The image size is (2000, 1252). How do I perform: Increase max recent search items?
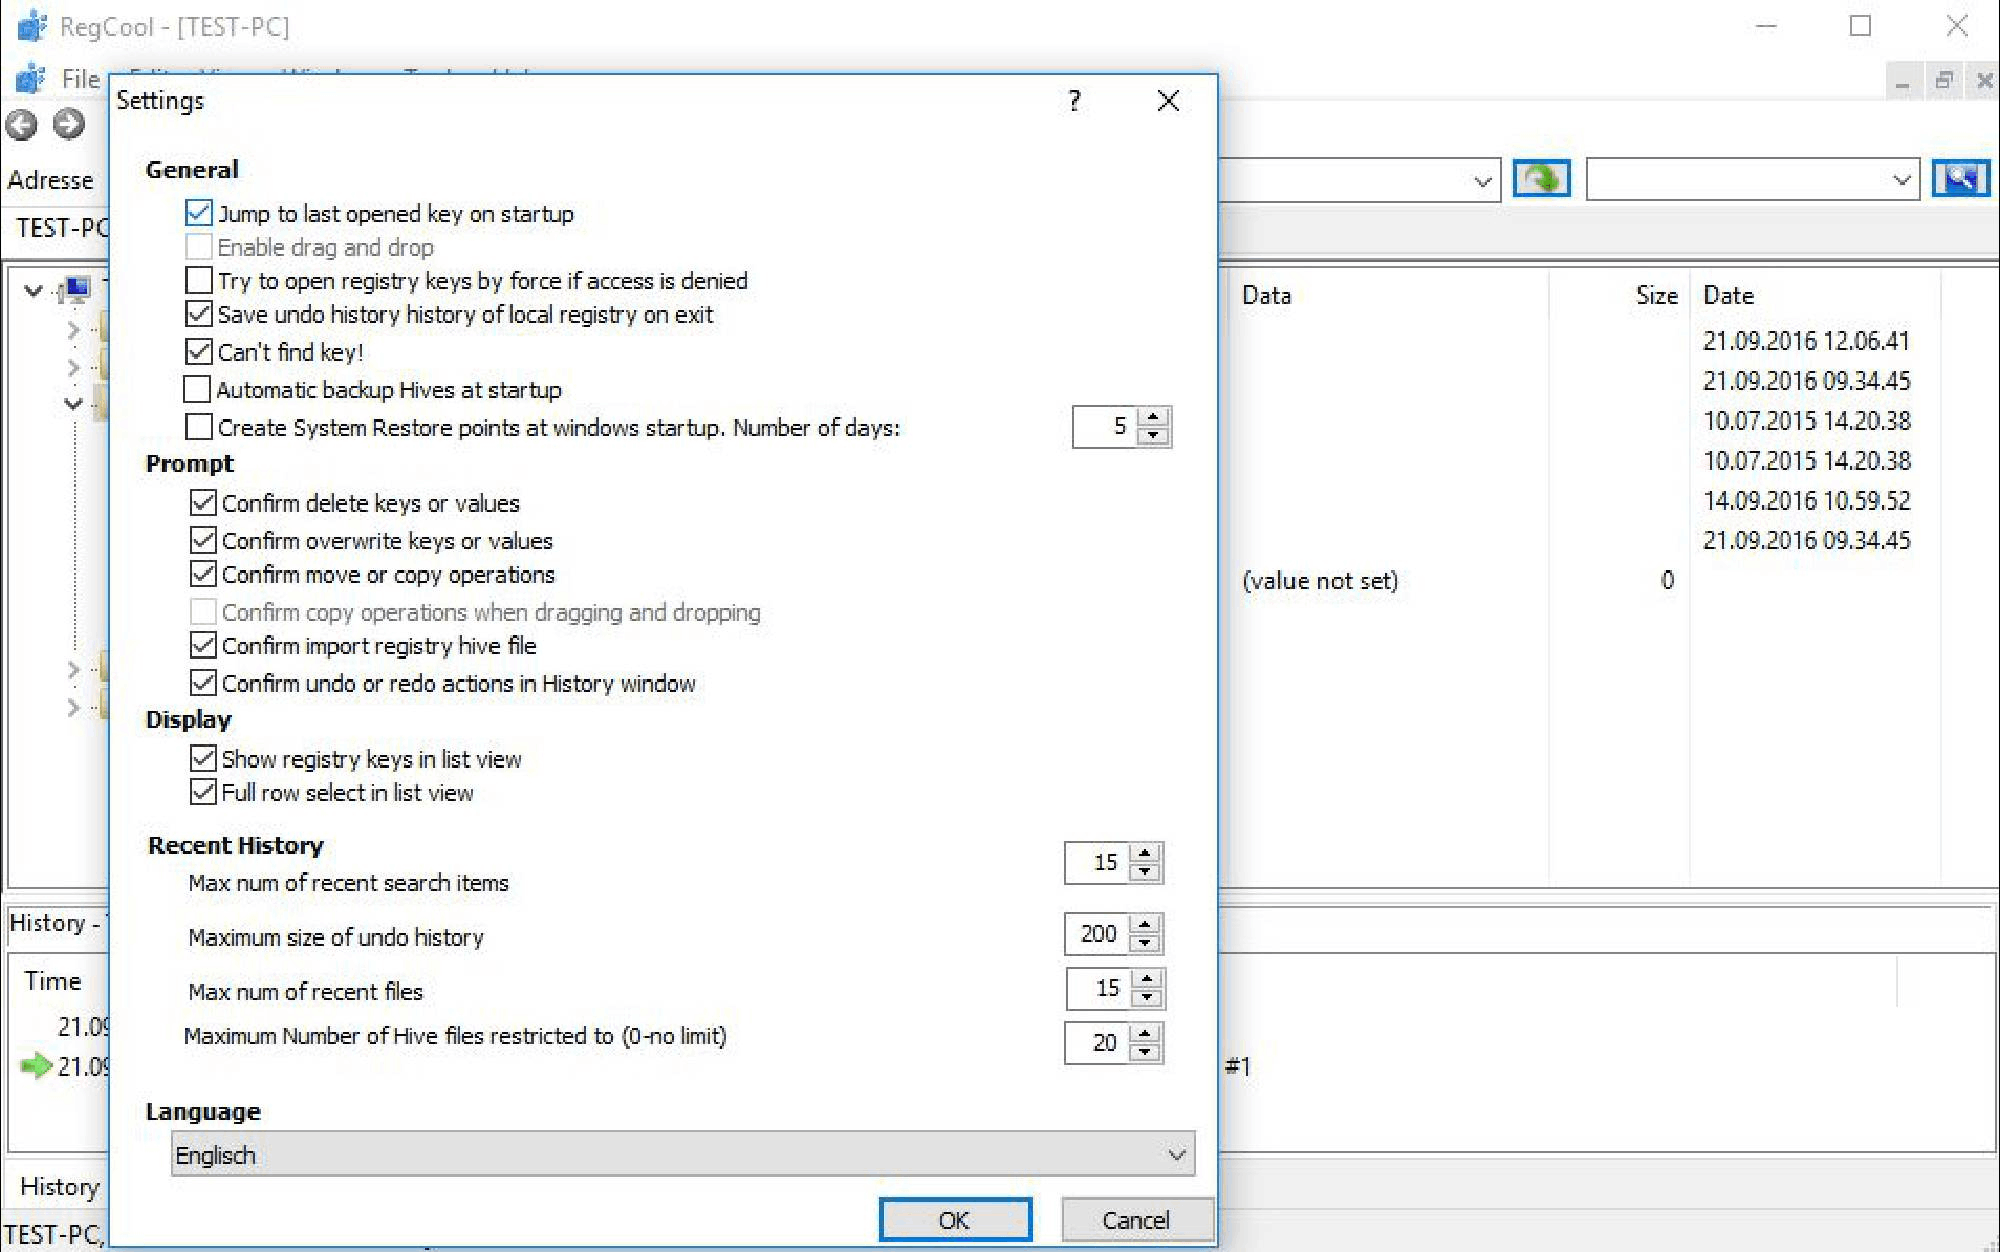point(1145,853)
